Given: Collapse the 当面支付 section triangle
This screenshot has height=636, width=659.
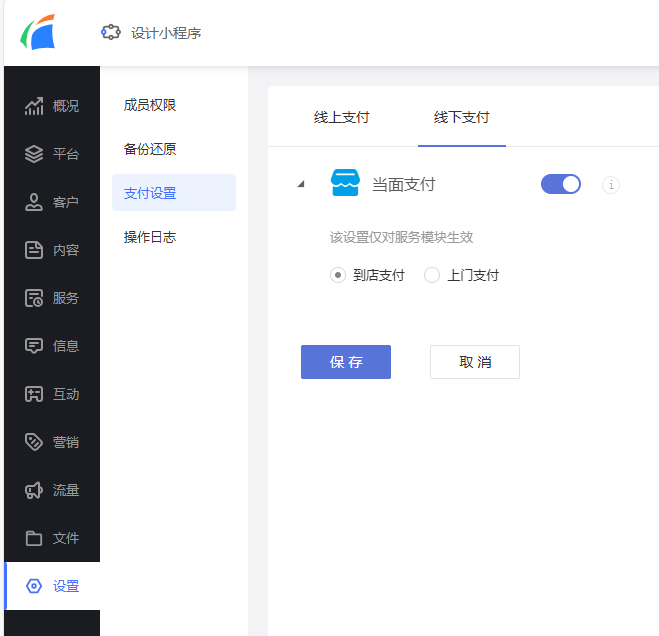Looking at the screenshot, I should (301, 185).
